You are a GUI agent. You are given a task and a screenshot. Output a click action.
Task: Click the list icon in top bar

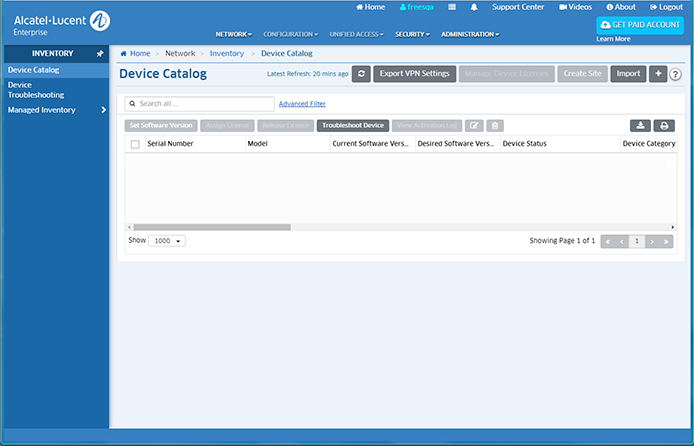click(x=453, y=7)
